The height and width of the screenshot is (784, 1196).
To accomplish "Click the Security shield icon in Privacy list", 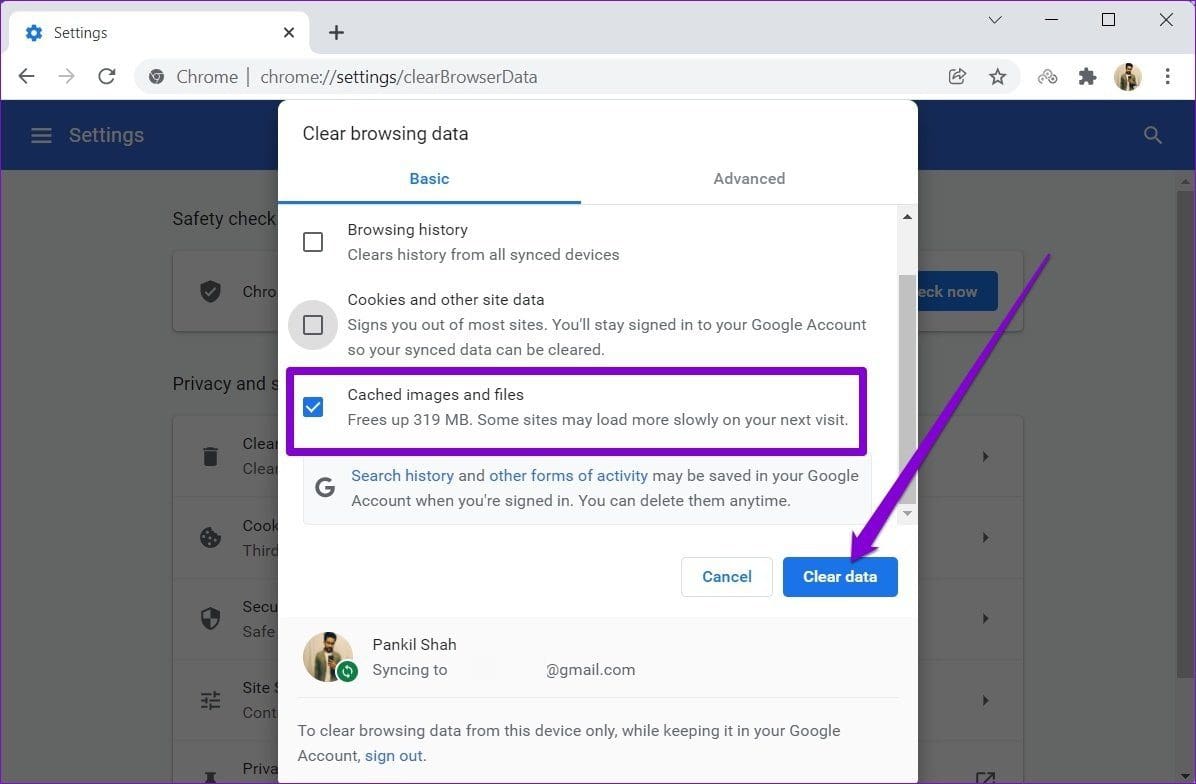I will point(211,619).
